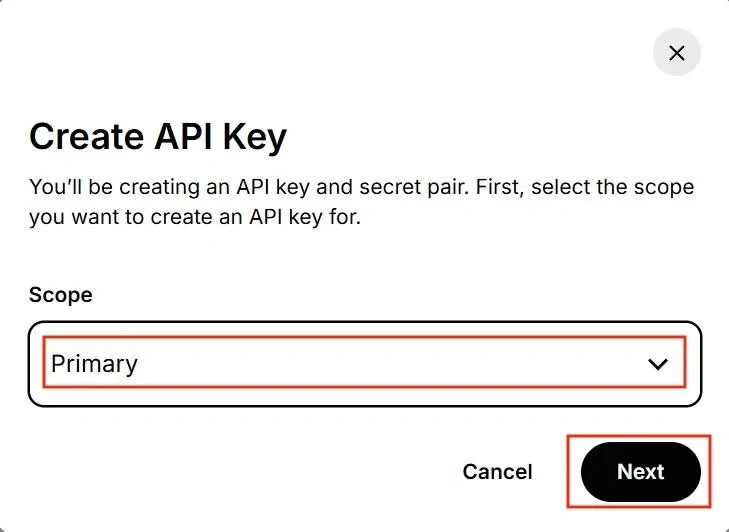Viewport: 729px width, 532px height.
Task: Click the Create API Key heading
Action: 158,136
